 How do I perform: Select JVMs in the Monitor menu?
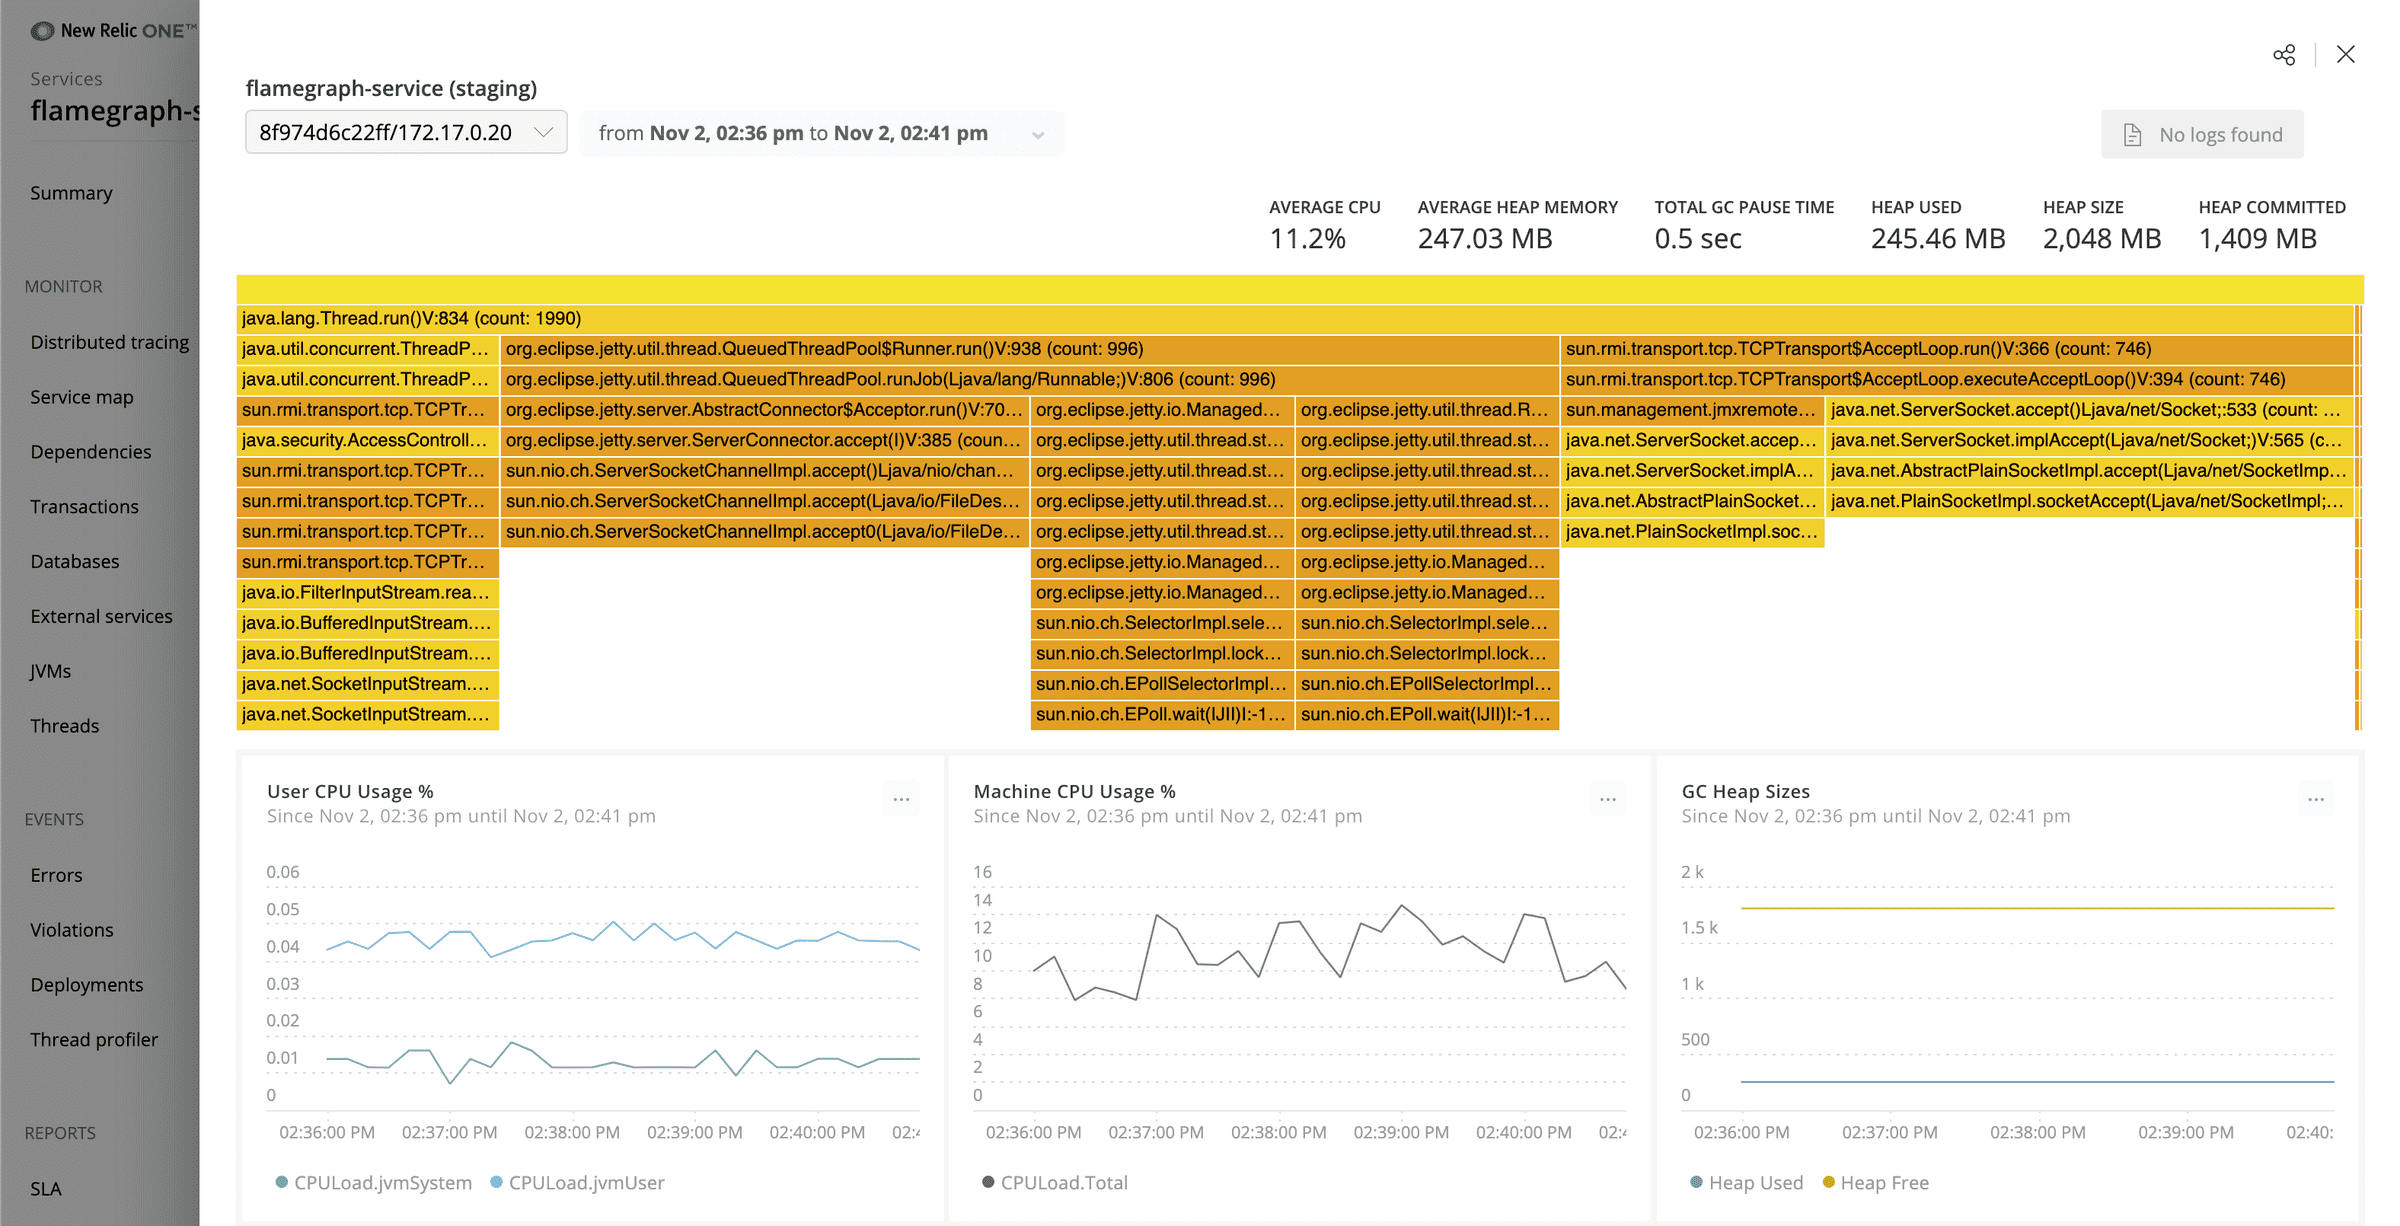tap(50, 671)
